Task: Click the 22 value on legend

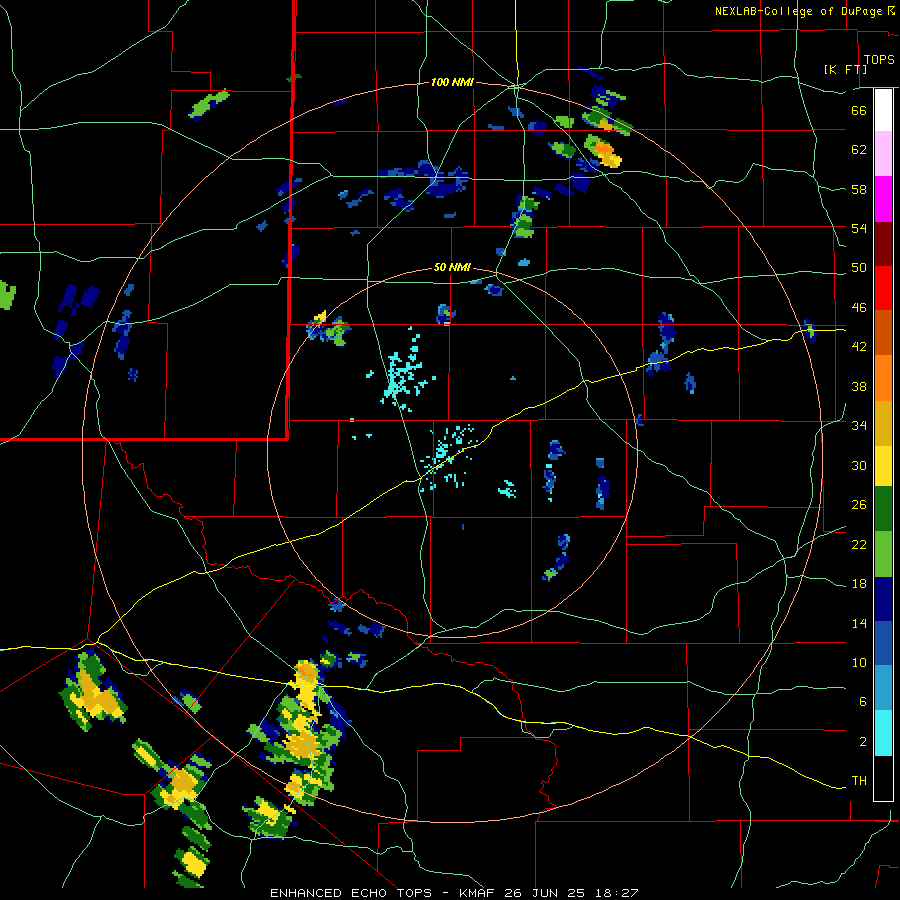Action: (859, 544)
